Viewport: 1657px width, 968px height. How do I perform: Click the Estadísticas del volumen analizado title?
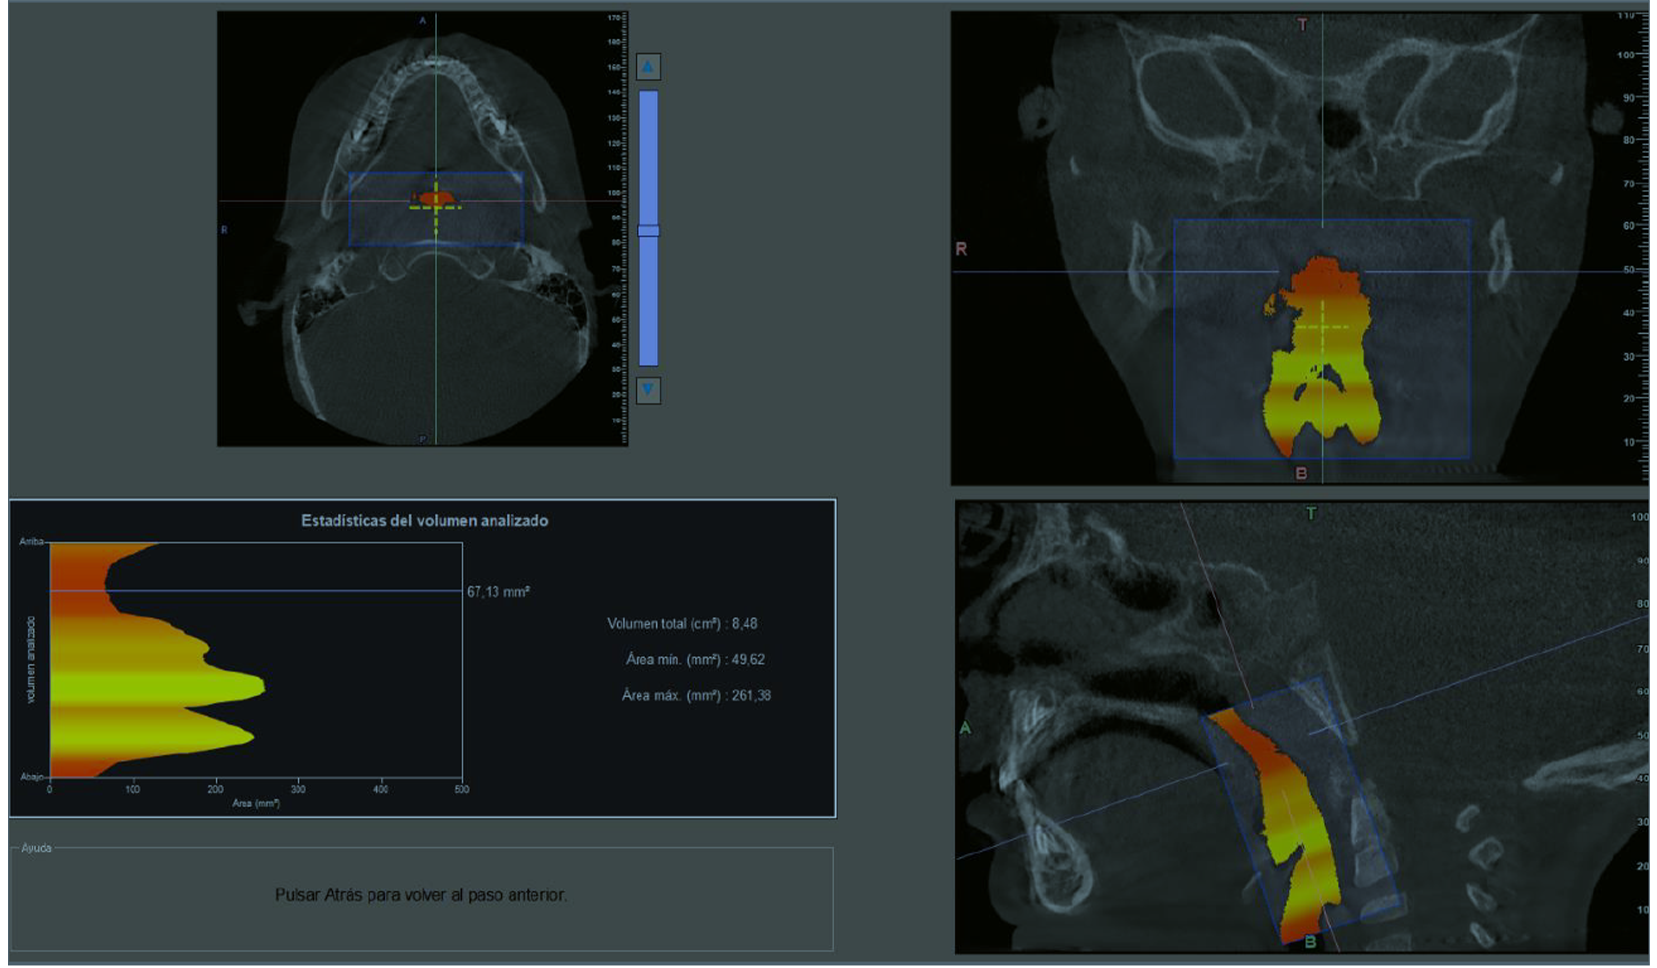(x=424, y=521)
